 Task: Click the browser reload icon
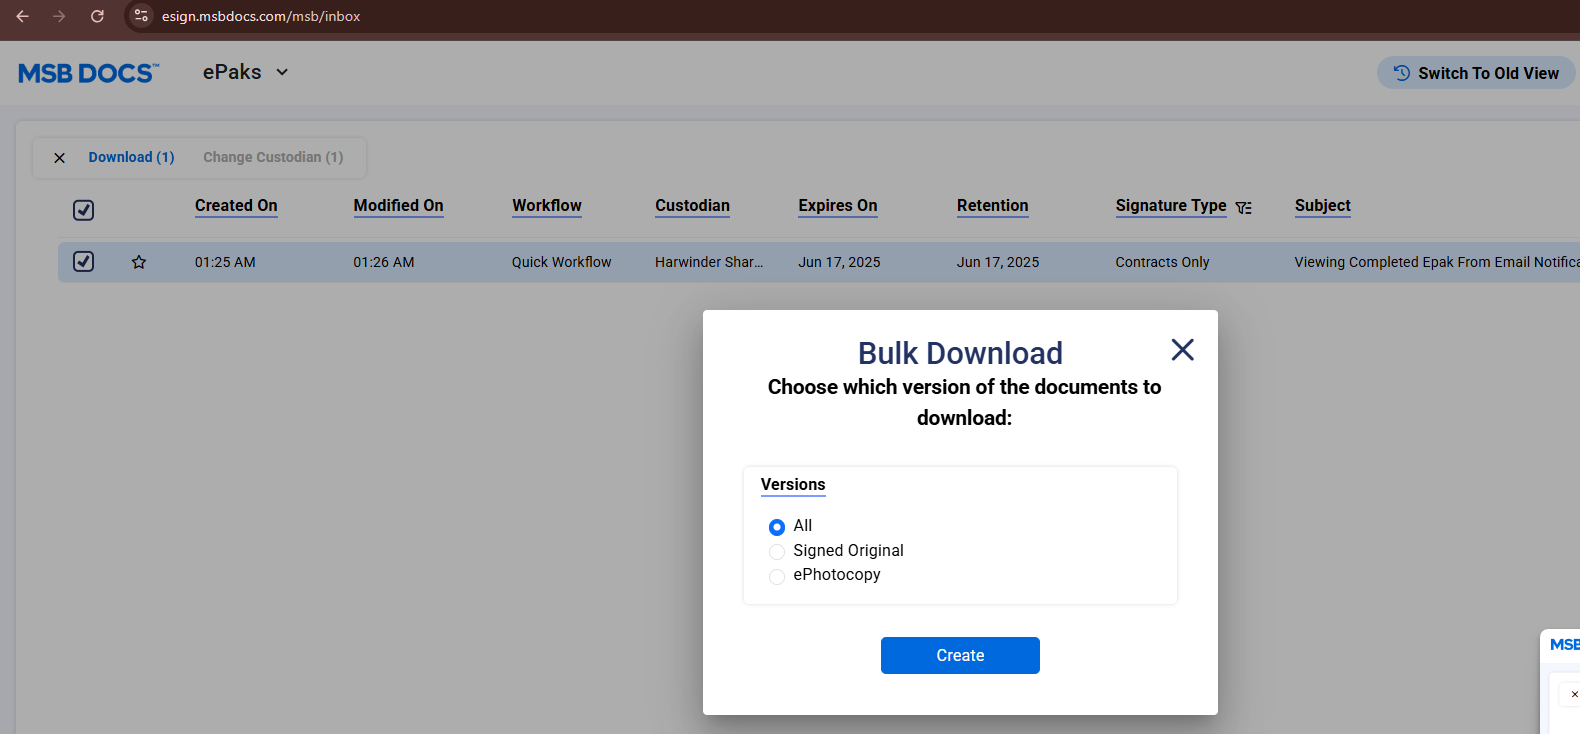point(97,16)
